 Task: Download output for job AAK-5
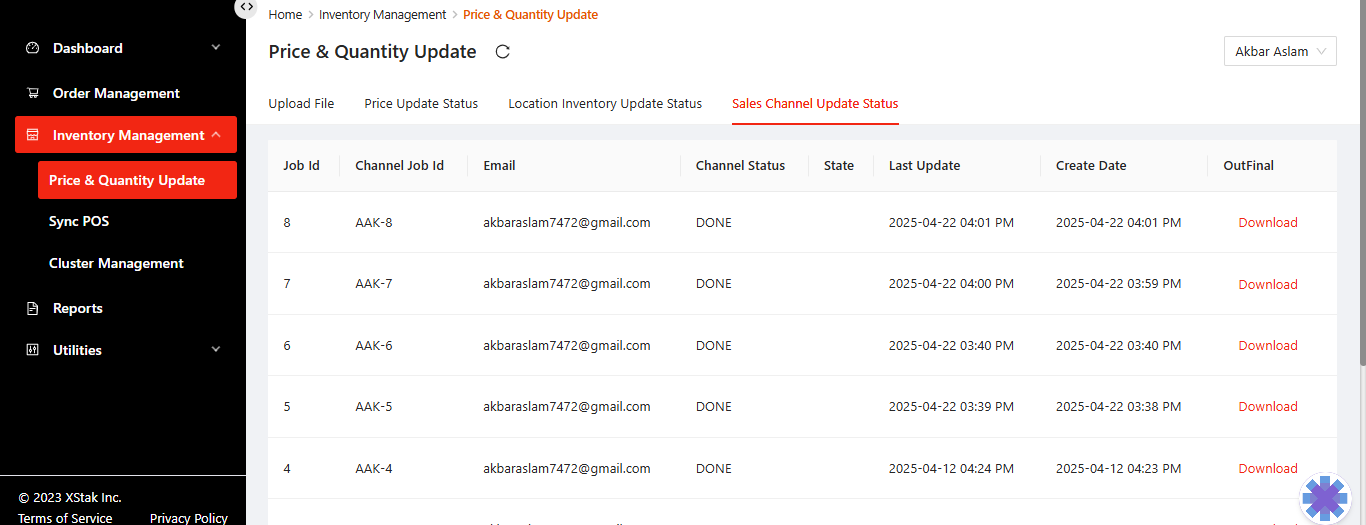[1268, 406]
